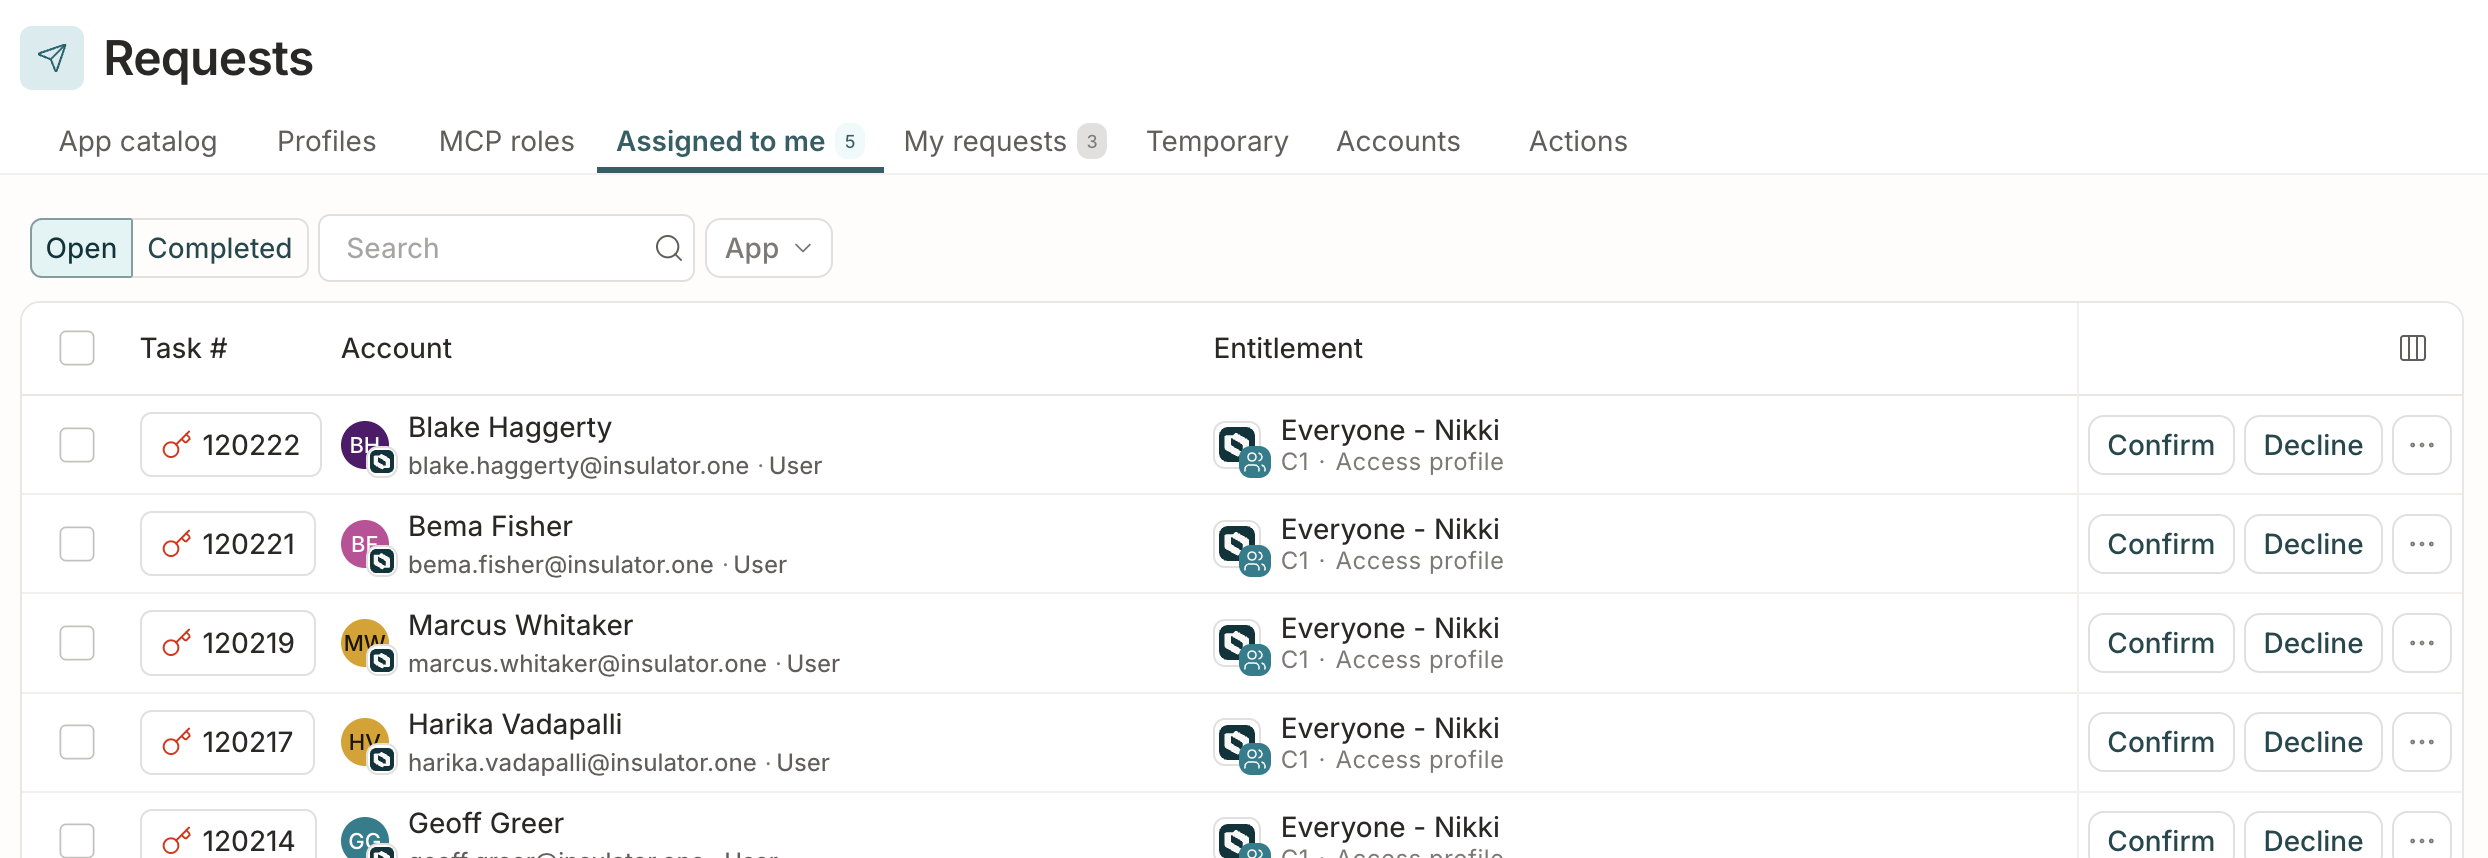The width and height of the screenshot is (2488, 858).
Task: Switch to the Completed filter
Action: tap(220, 248)
